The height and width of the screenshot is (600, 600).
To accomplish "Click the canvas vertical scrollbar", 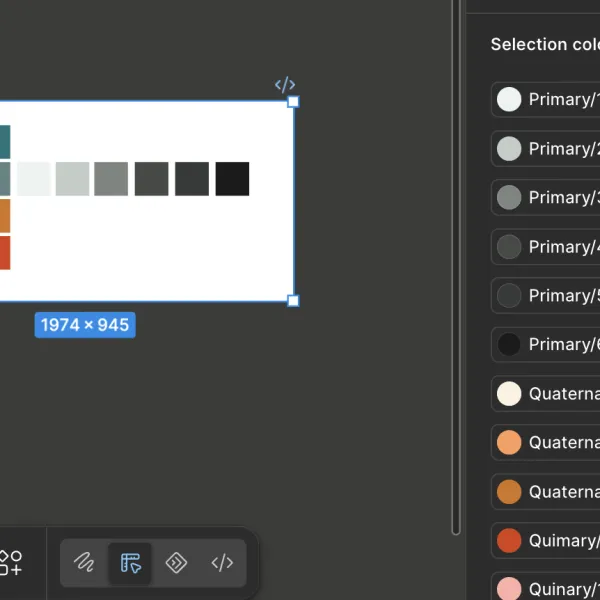I will point(456,267).
